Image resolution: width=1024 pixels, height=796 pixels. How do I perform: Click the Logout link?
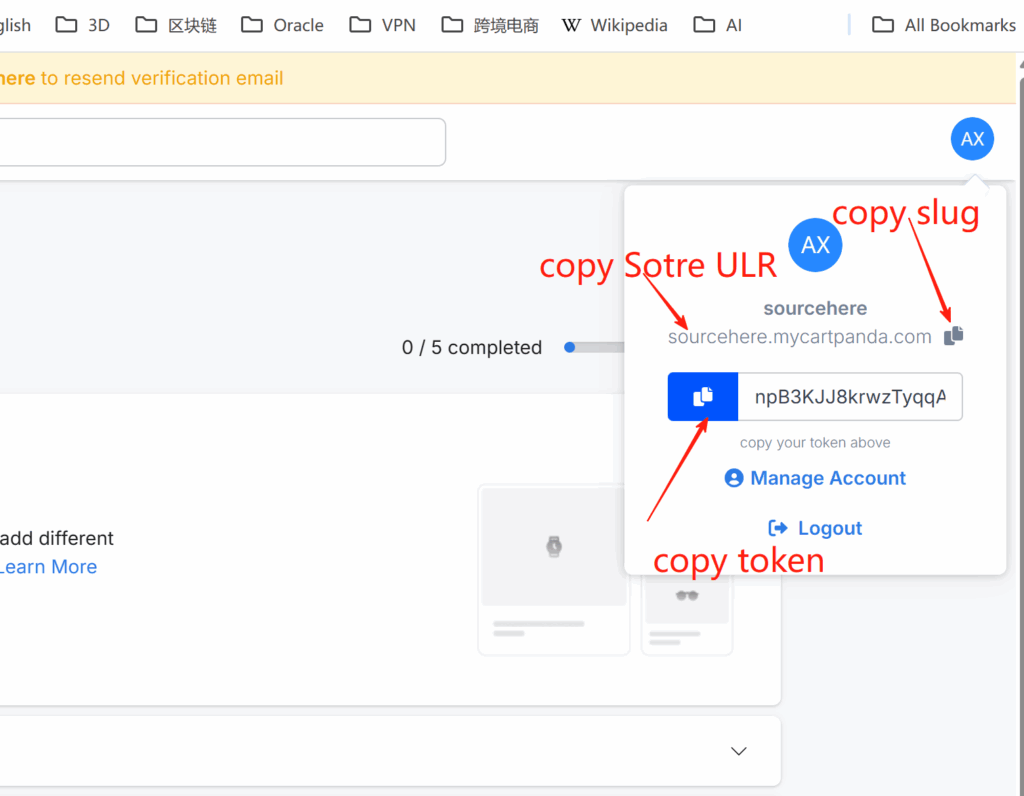pos(815,528)
